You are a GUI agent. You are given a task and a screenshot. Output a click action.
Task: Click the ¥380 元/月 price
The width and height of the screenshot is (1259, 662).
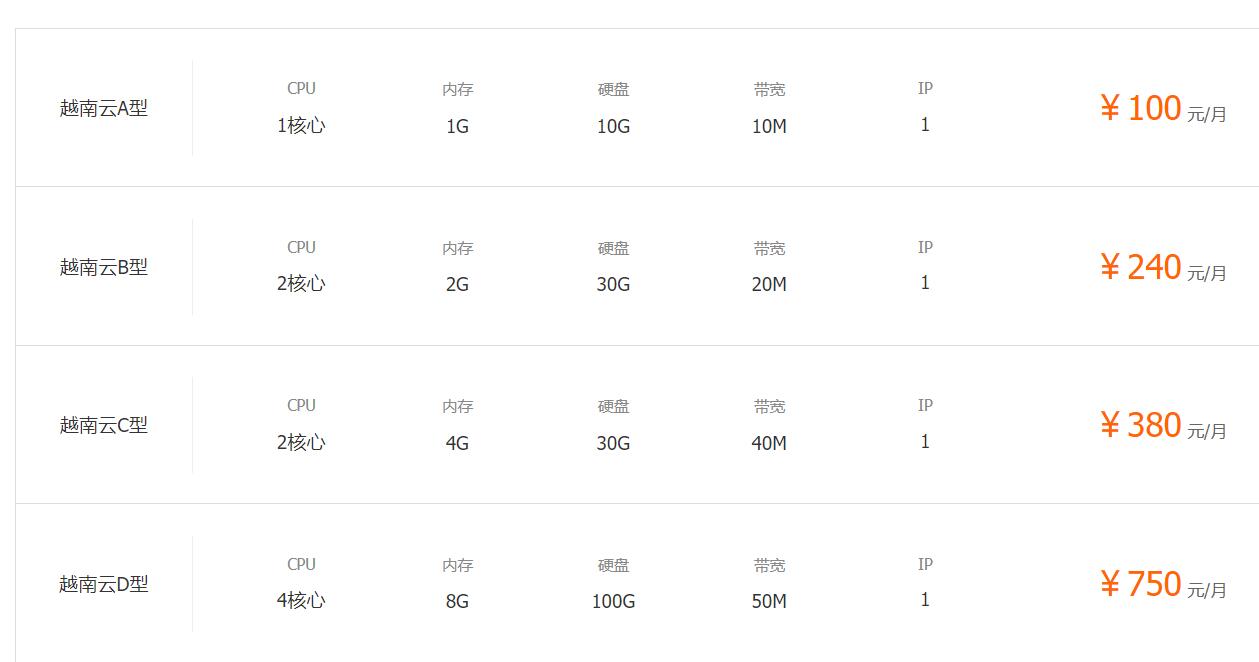tap(1163, 425)
